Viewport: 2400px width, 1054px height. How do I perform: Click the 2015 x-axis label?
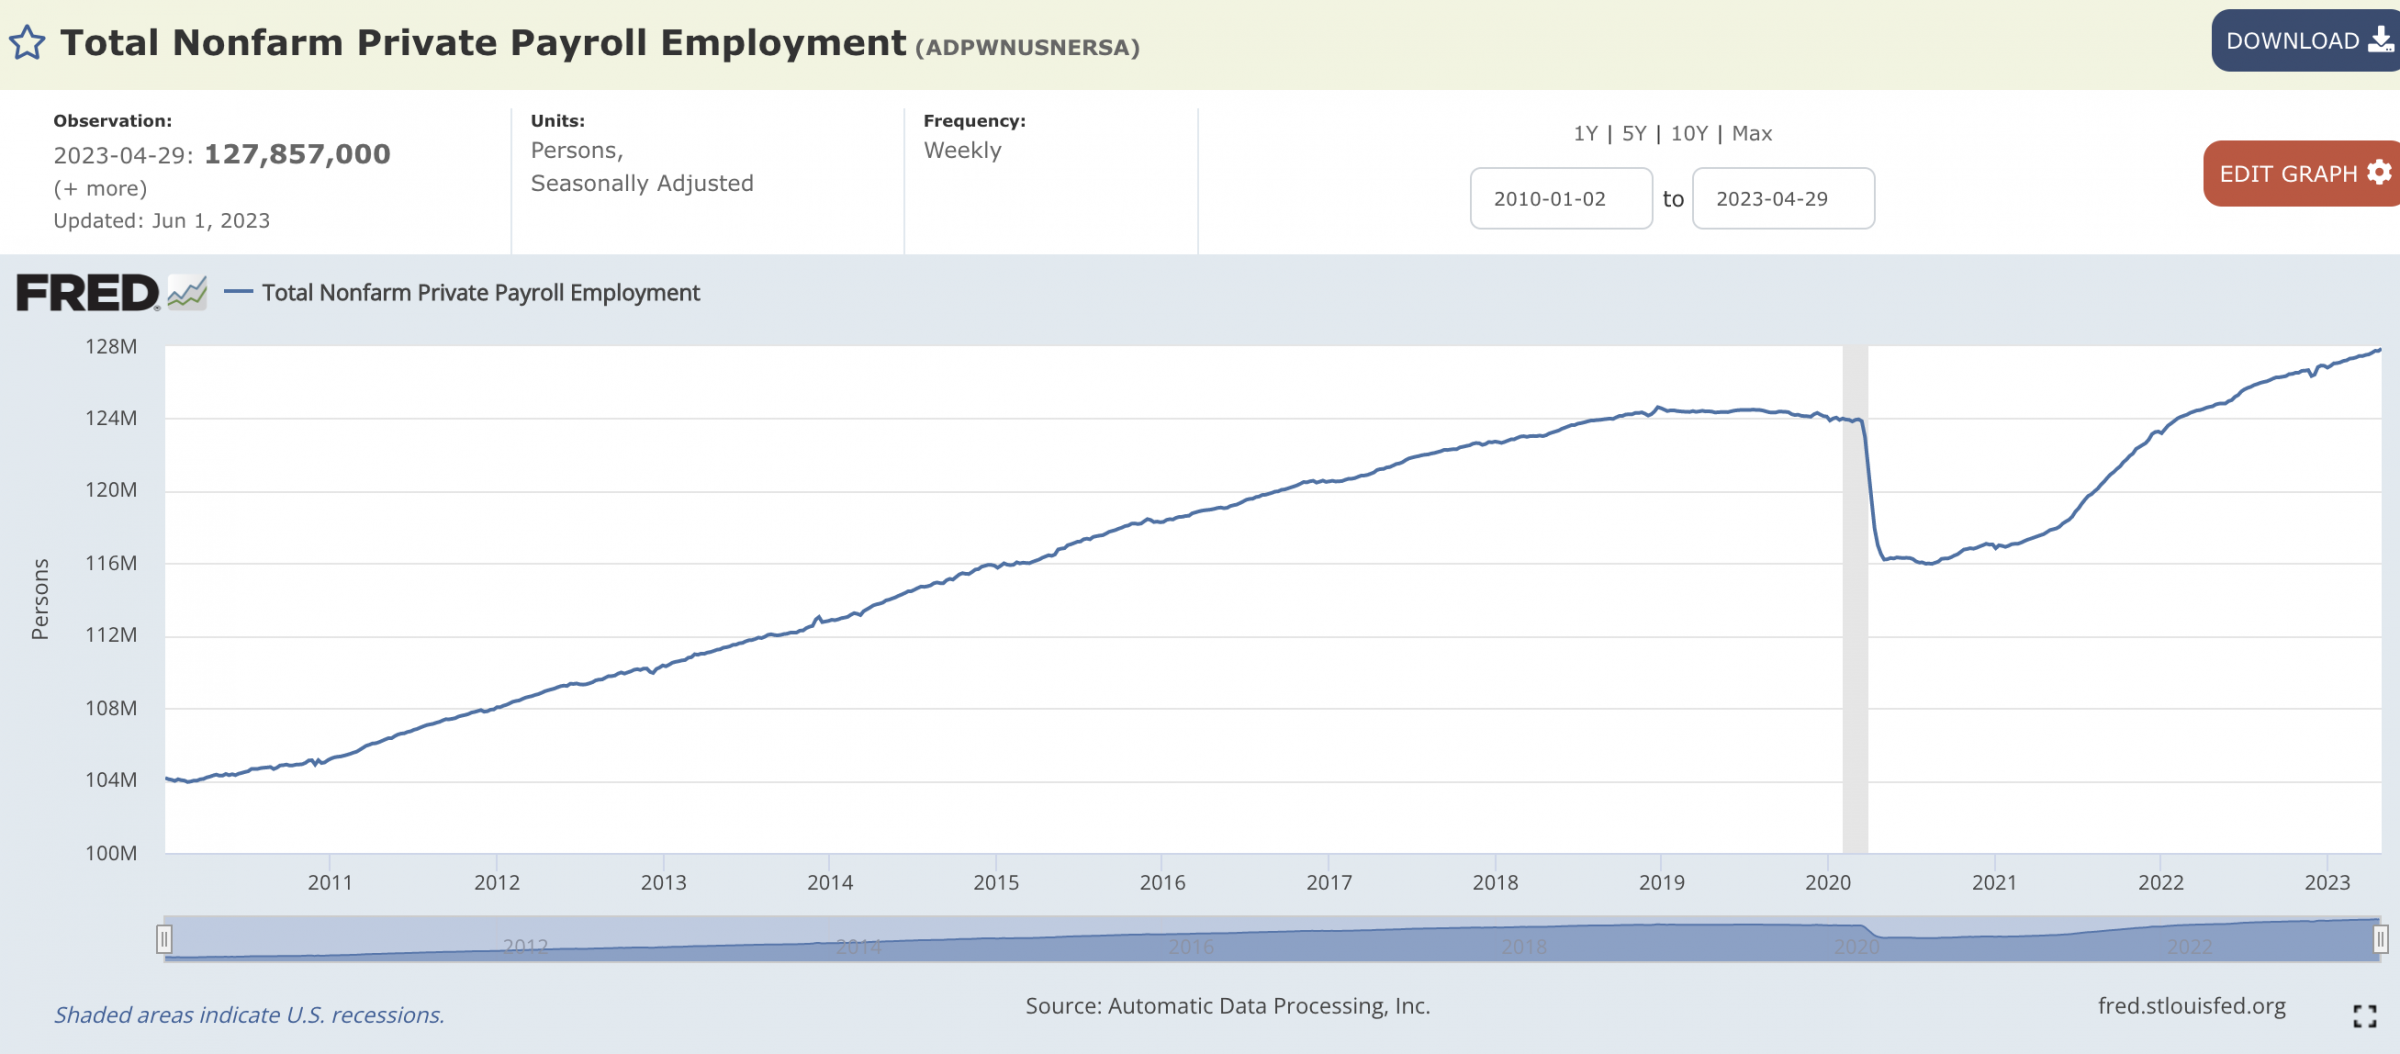(x=996, y=882)
